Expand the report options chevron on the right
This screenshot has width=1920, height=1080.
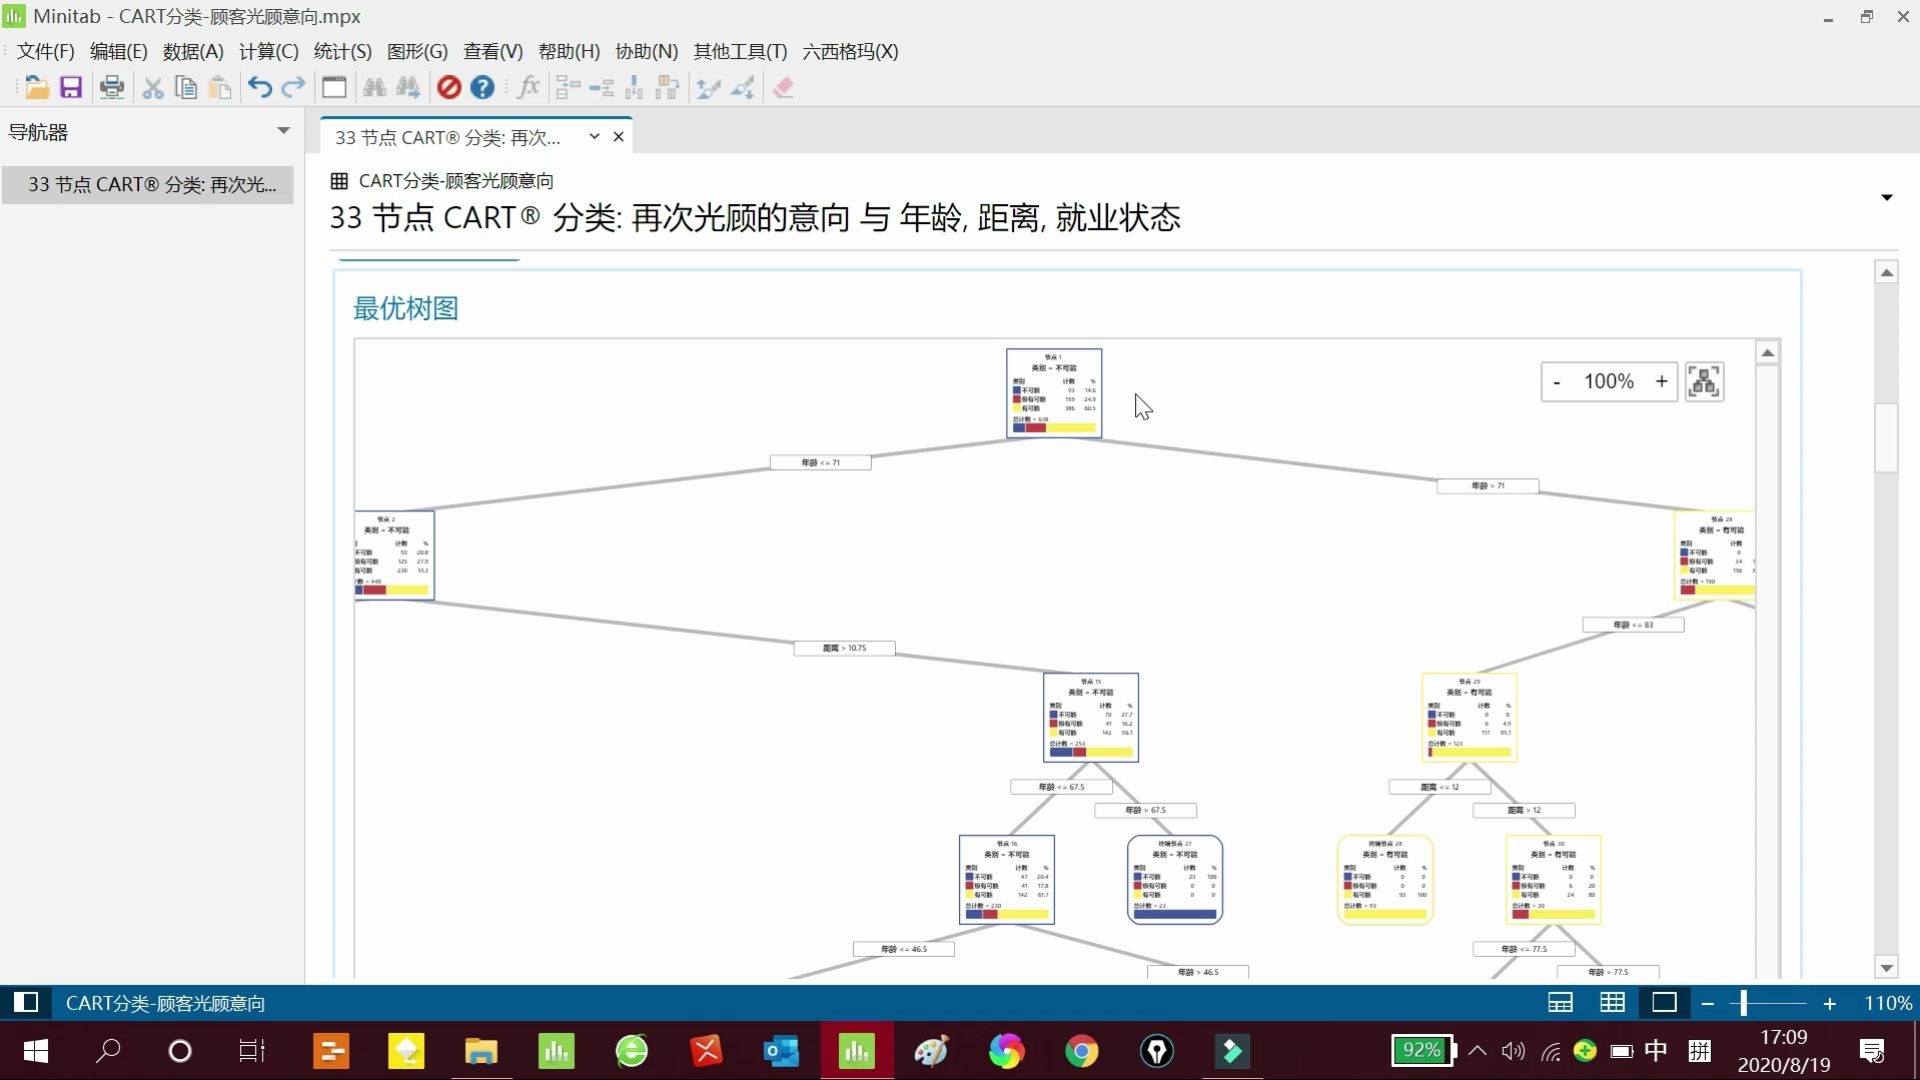[x=1886, y=197]
